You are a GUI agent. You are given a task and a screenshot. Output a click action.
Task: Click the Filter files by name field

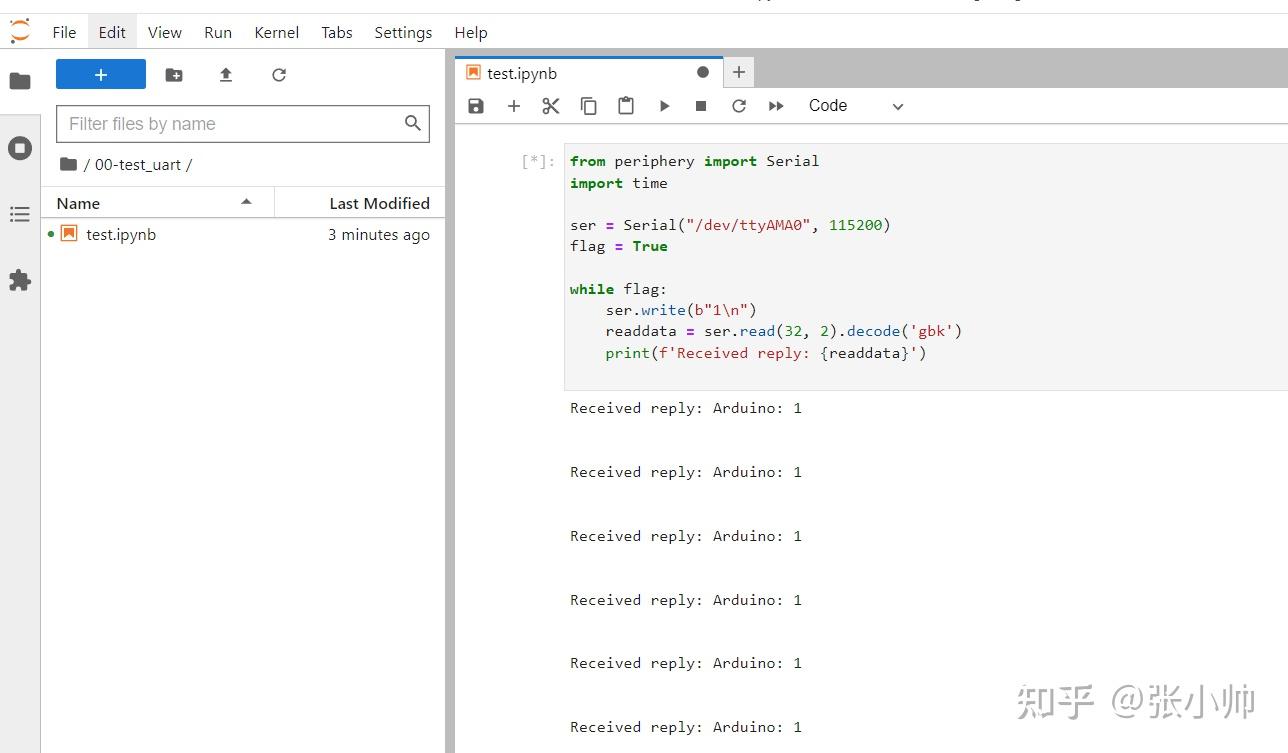tap(230, 124)
